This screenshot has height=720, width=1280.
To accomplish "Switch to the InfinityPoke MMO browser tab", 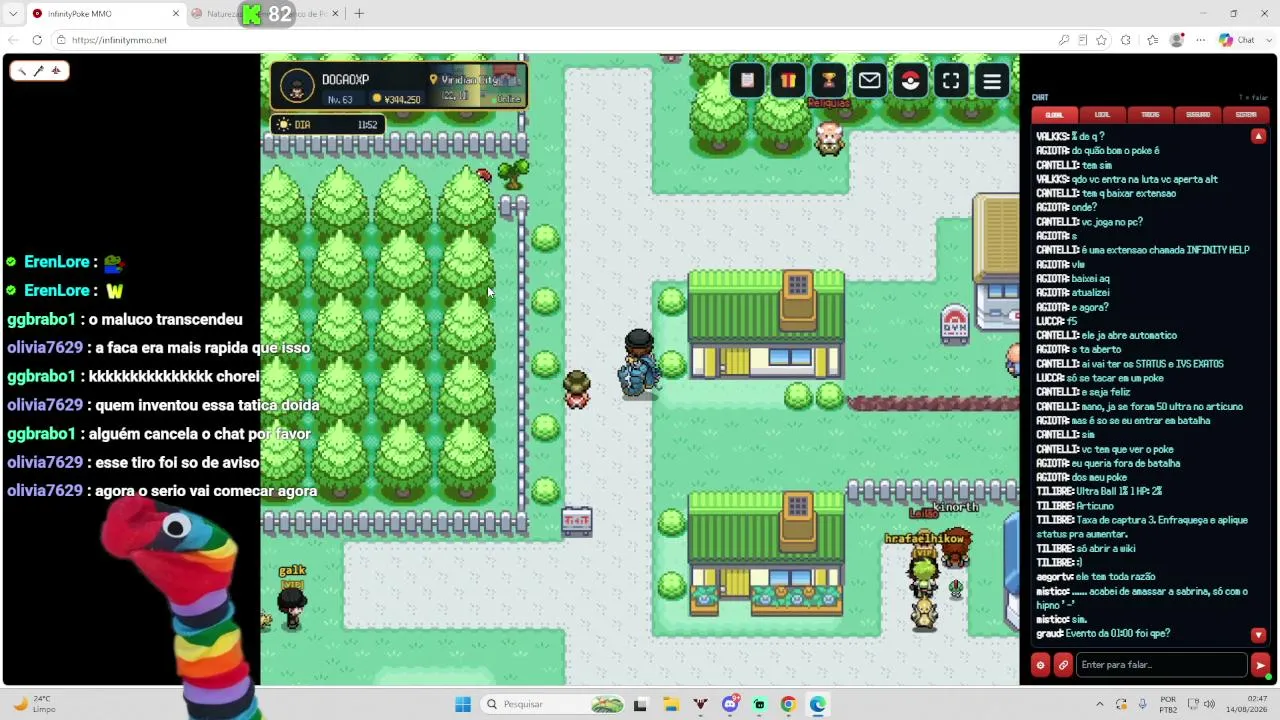I will click(106, 14).
